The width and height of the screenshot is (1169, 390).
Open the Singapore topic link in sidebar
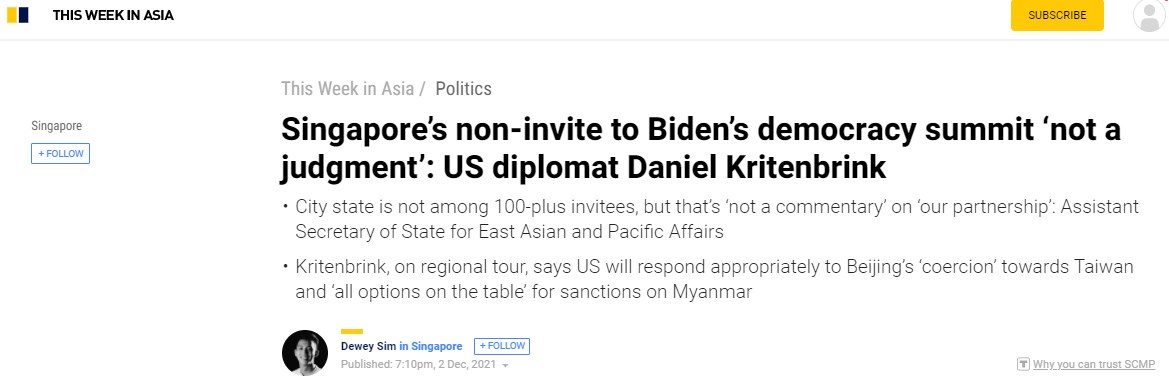pos(57,126)
